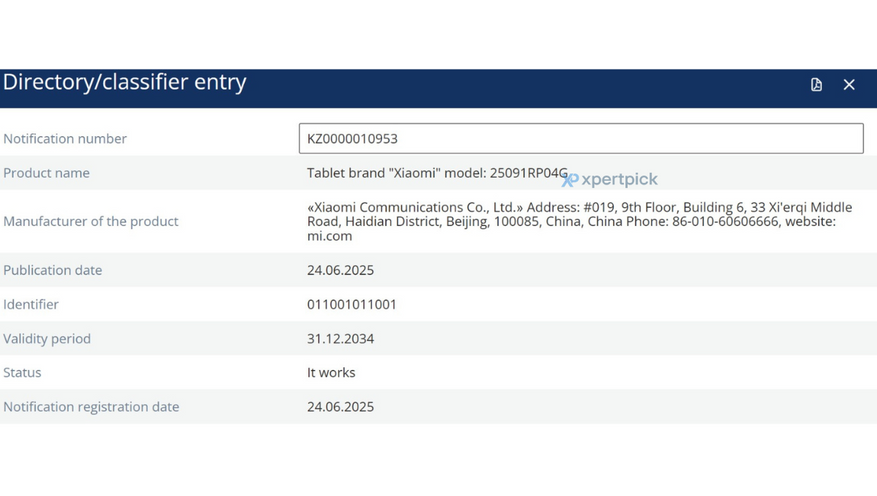Image resolution: width=877 pixels, height=496 pixels.
Task: Click the Identifier value 011001011001
Action: point(351,304)
